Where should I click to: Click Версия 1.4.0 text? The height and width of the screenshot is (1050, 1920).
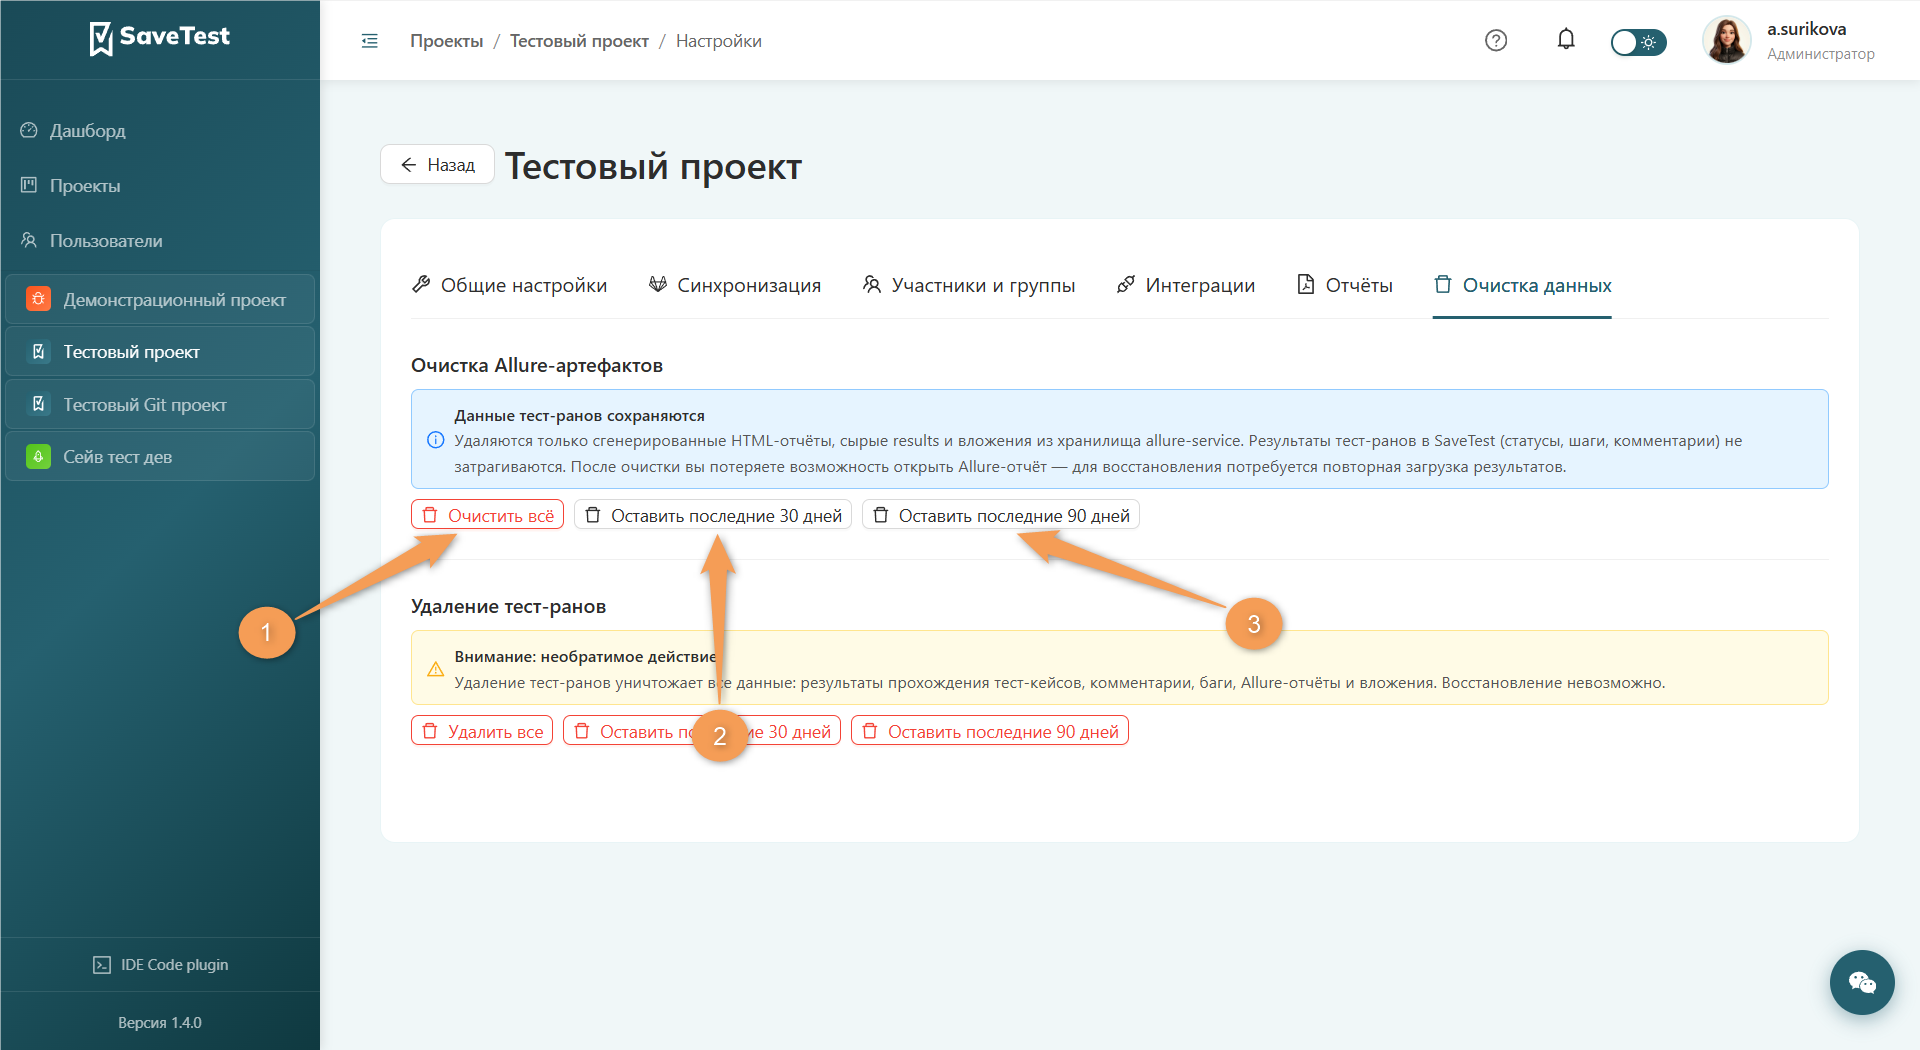click(x=160, y=1023)
